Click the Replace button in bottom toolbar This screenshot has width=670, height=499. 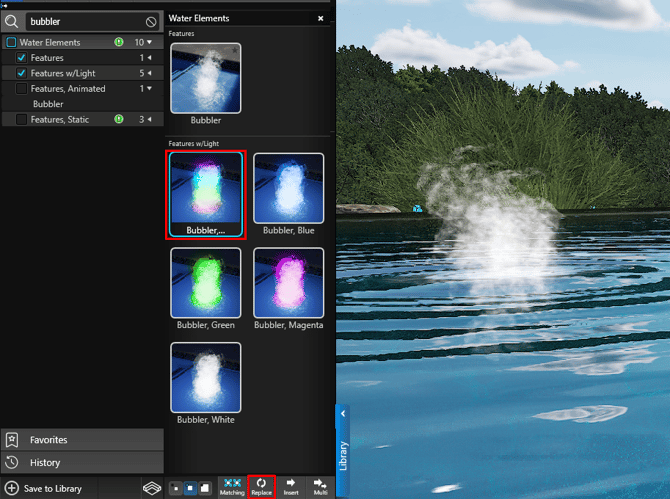pos(261,486)
